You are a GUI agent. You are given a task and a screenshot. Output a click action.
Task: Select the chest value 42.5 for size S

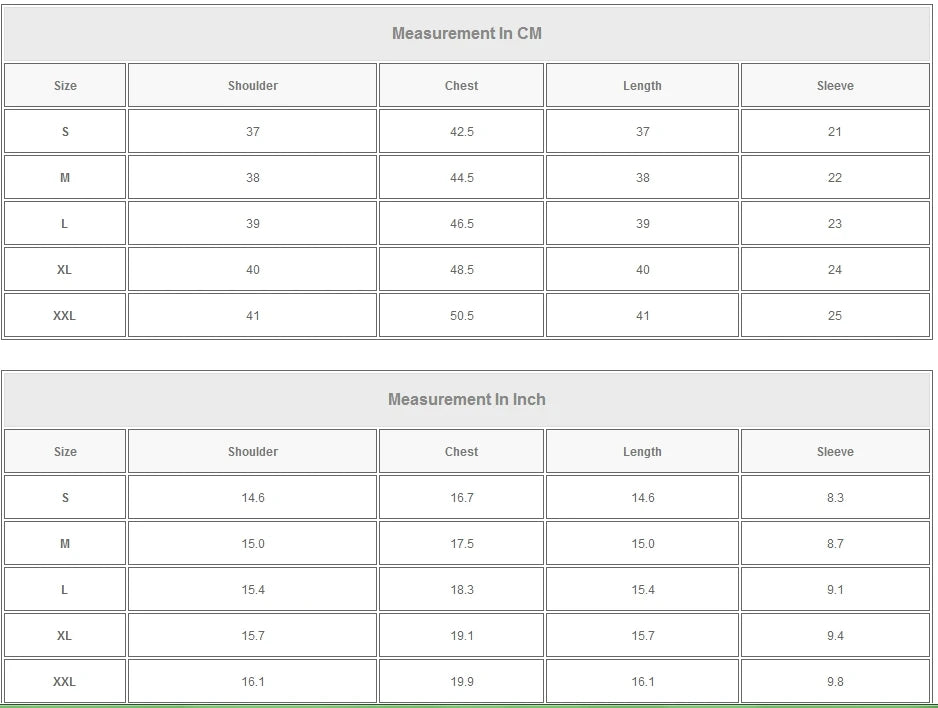(x=462, y=132)
